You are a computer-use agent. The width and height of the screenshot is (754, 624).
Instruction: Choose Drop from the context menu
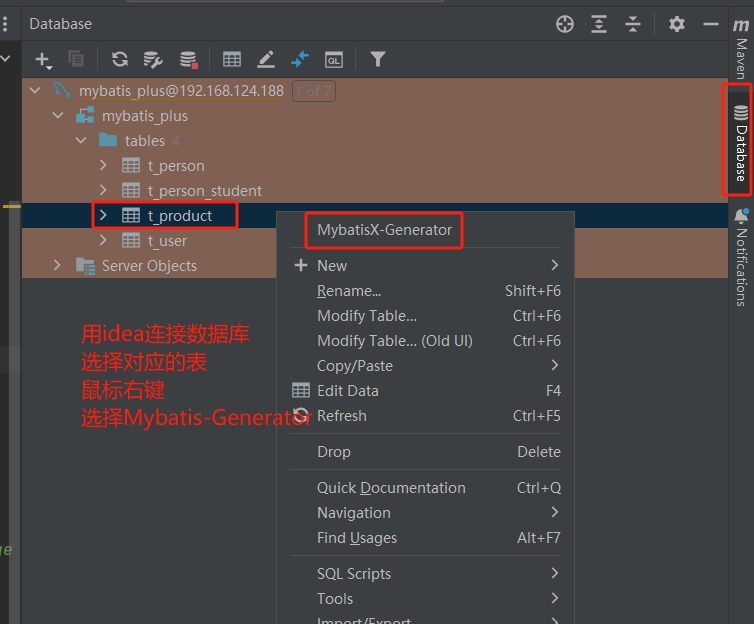(x=426, y=451)
